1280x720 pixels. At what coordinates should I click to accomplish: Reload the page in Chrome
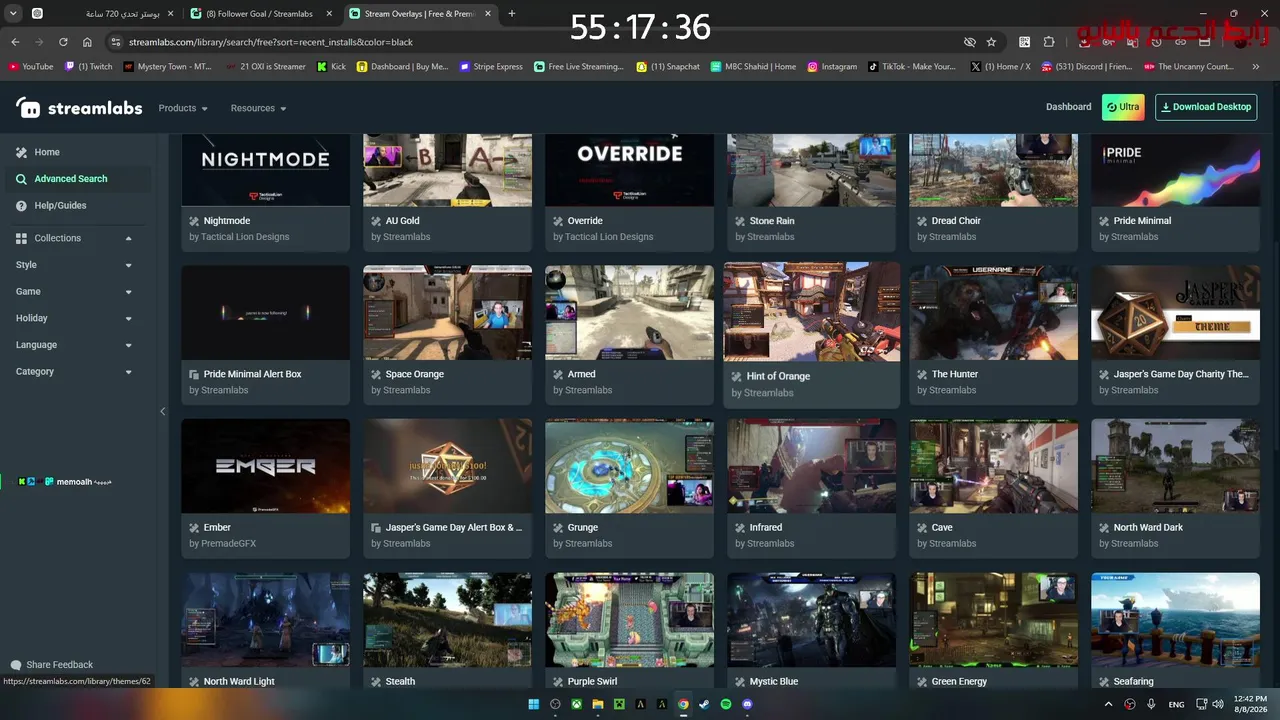[63, 42]
